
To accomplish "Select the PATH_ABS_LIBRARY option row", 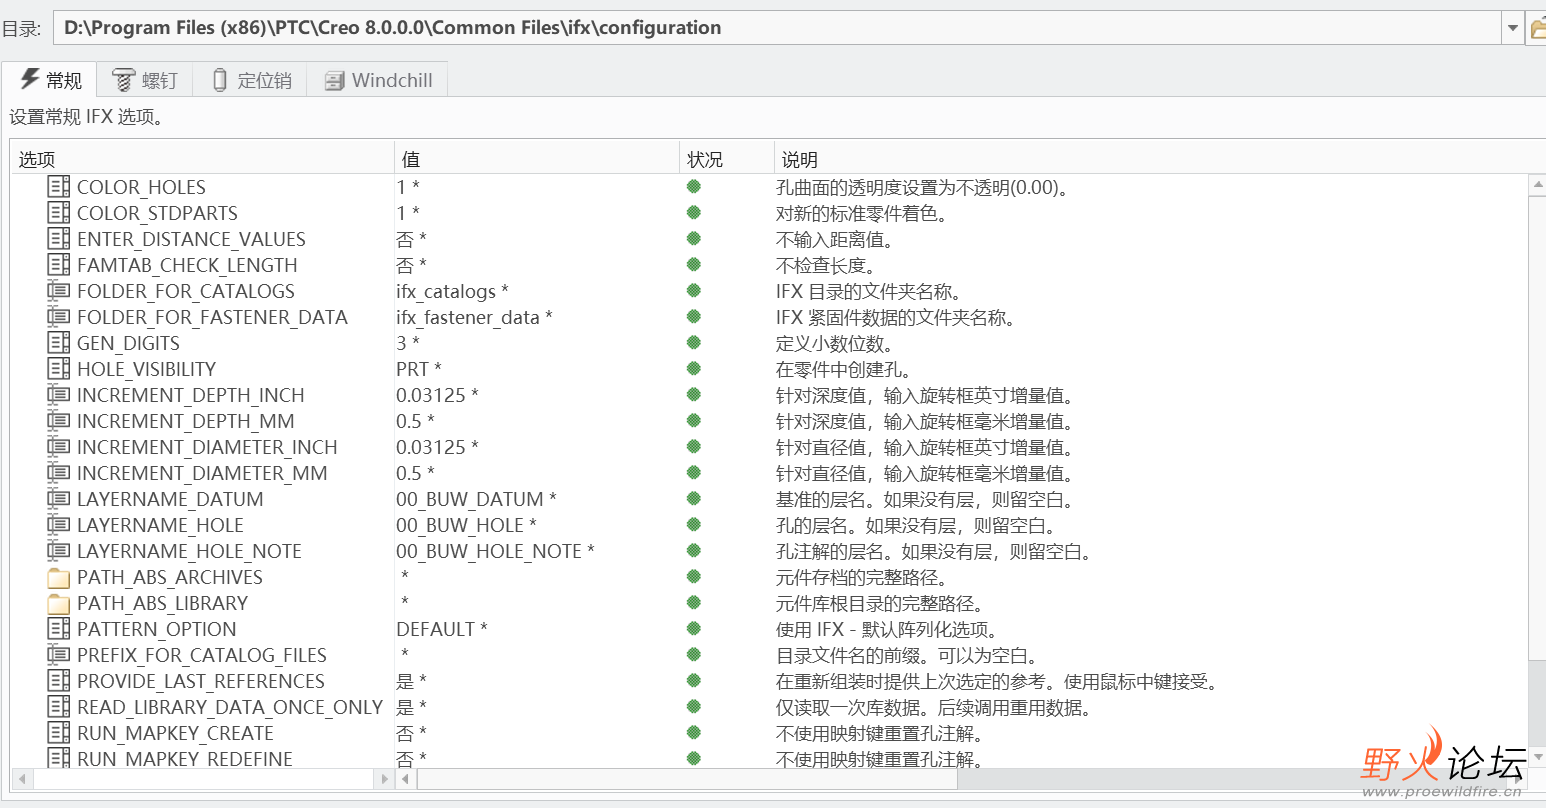I will [770, 603].
